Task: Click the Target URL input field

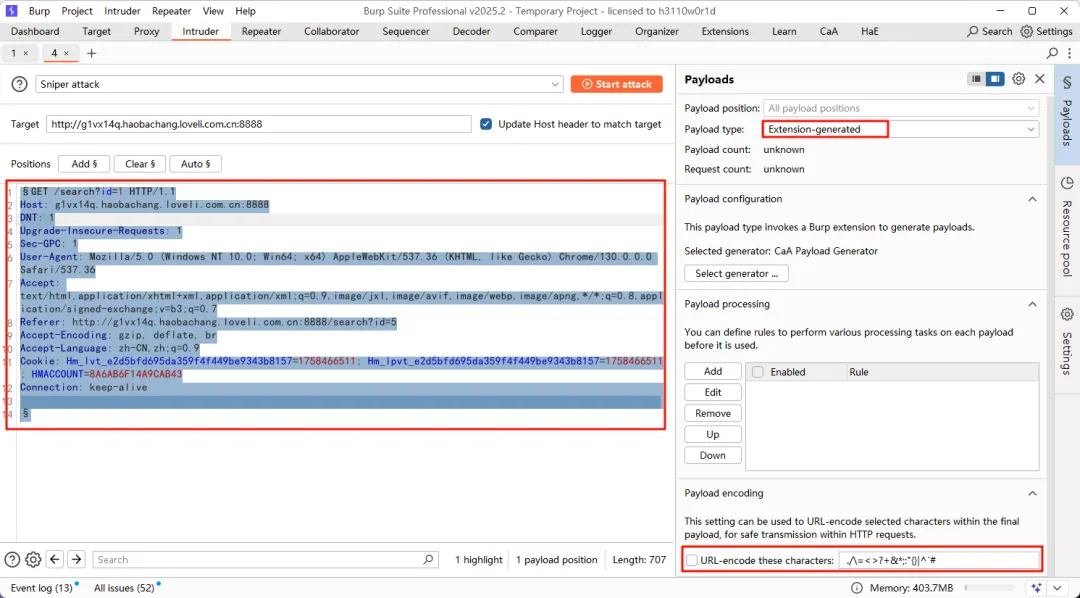Action: pyautogui.click(x=258, y=124)
